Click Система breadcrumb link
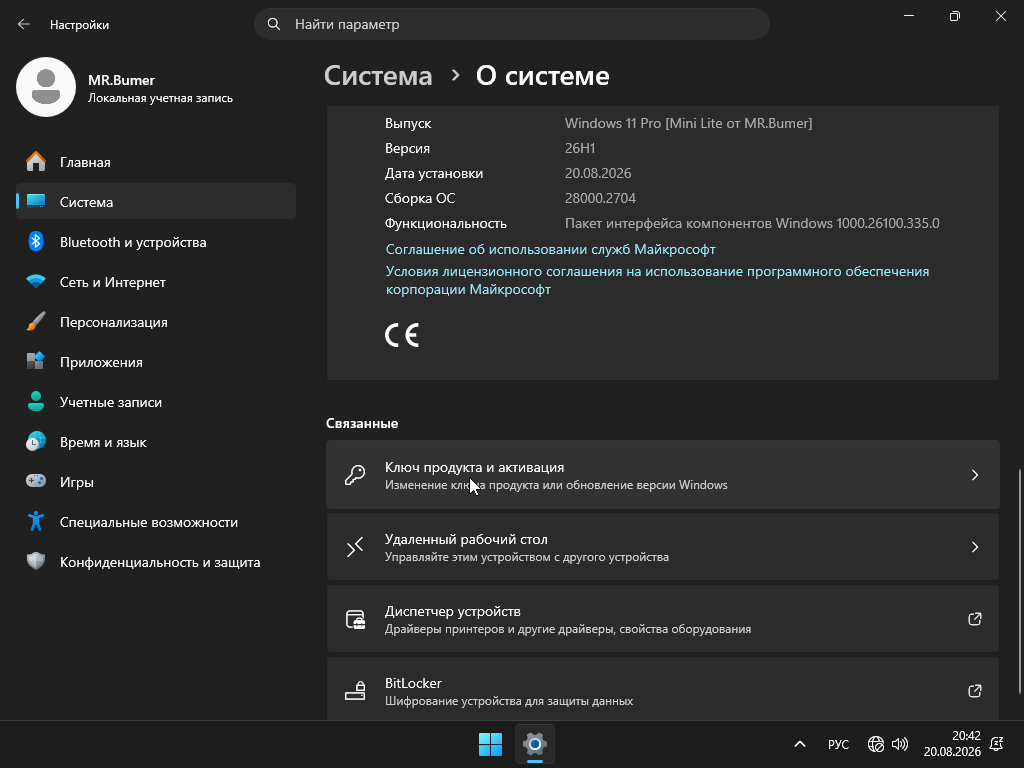Image resolution: width=1024 pixels, height=768 pixels. click(x=378, y=76)
